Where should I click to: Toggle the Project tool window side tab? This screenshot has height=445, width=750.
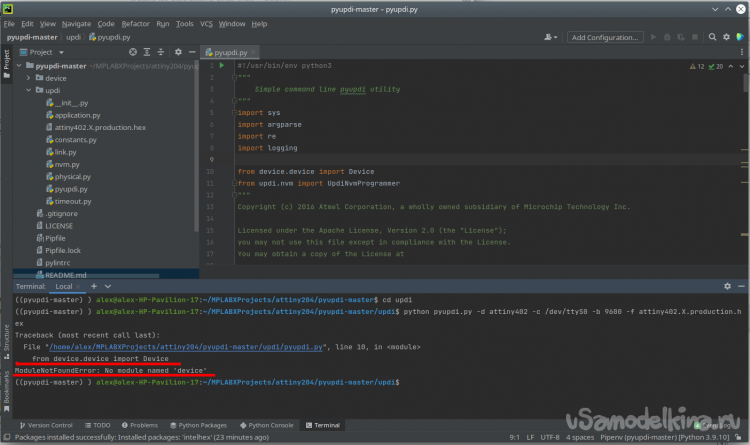click(x=5, y=59)
